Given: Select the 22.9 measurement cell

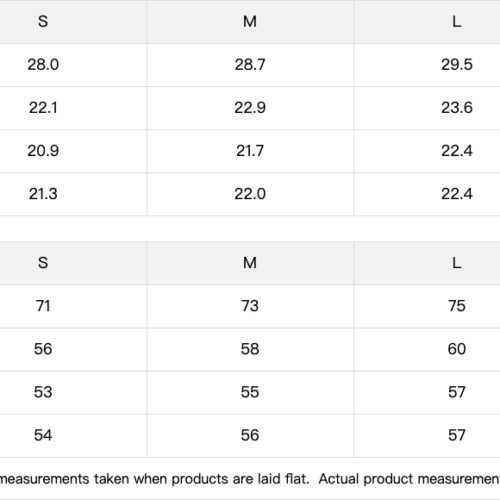Looking at the screenshot, I should tap(250, 108).
